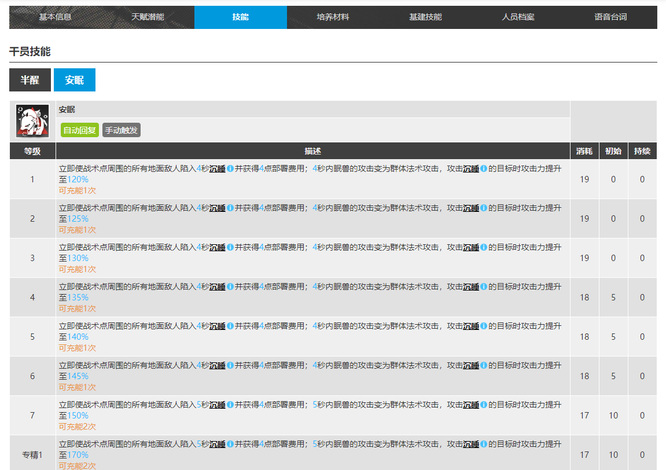
Task: Open first 沉睡 link in level 5 row
Action: [x=217, y=326]
